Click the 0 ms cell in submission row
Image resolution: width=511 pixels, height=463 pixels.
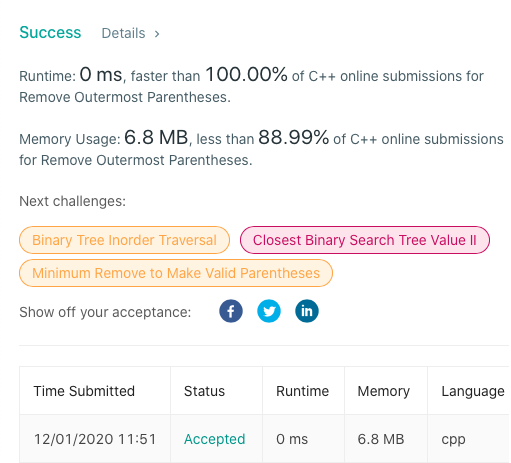292,439
